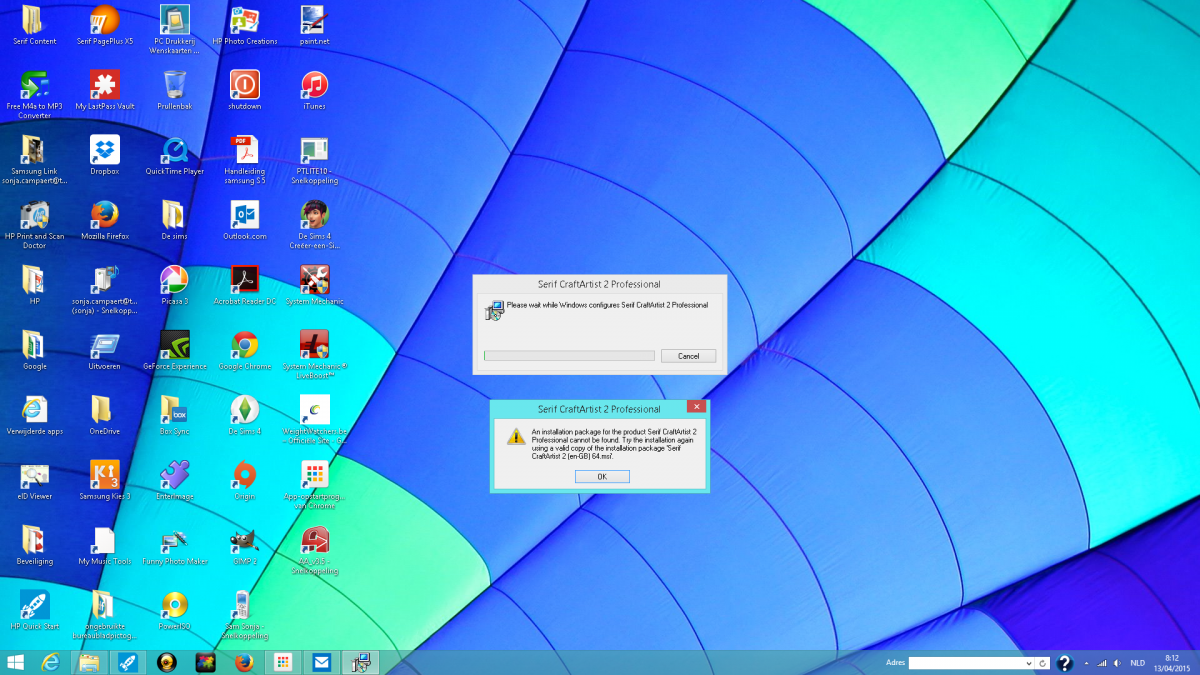This screenshot has height=675, width=1200.
Task: Click the taskbar Adres input field
Action: (966, 663)
